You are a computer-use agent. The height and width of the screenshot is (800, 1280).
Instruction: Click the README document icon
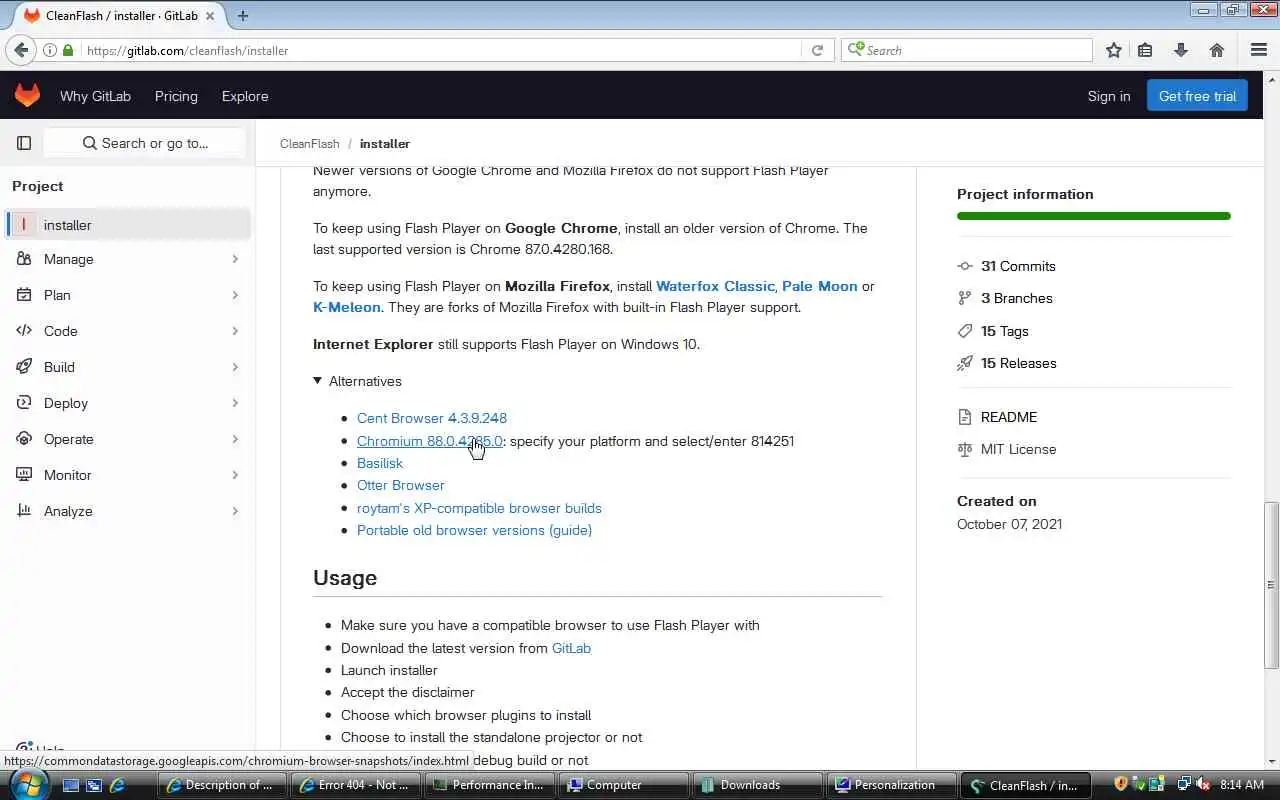(965, 417)
